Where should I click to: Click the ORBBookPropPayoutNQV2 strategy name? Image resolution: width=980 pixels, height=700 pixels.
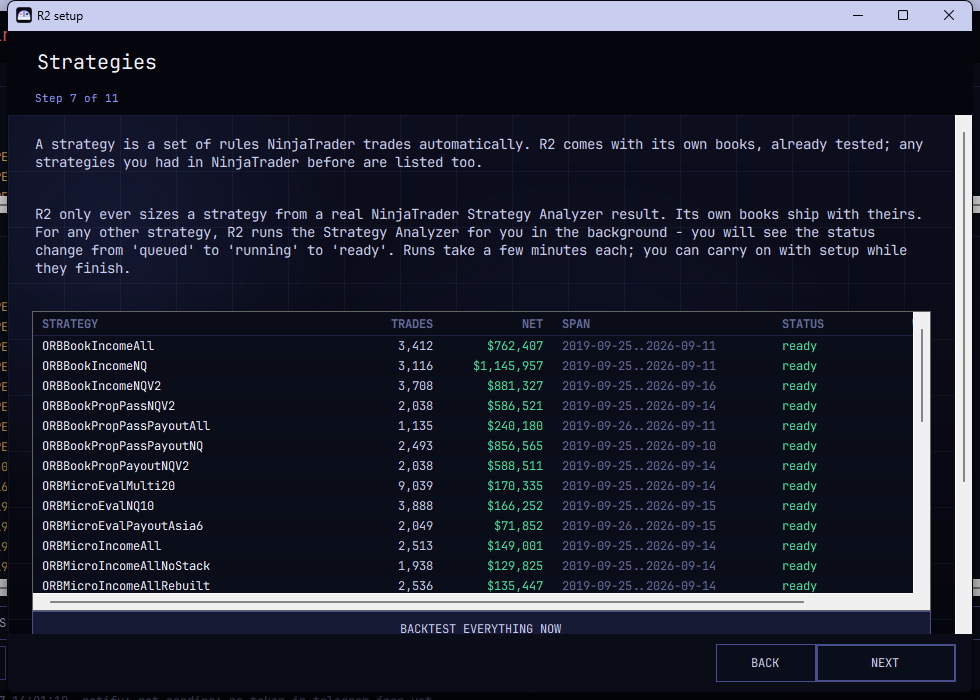click(x=115, y=466)
